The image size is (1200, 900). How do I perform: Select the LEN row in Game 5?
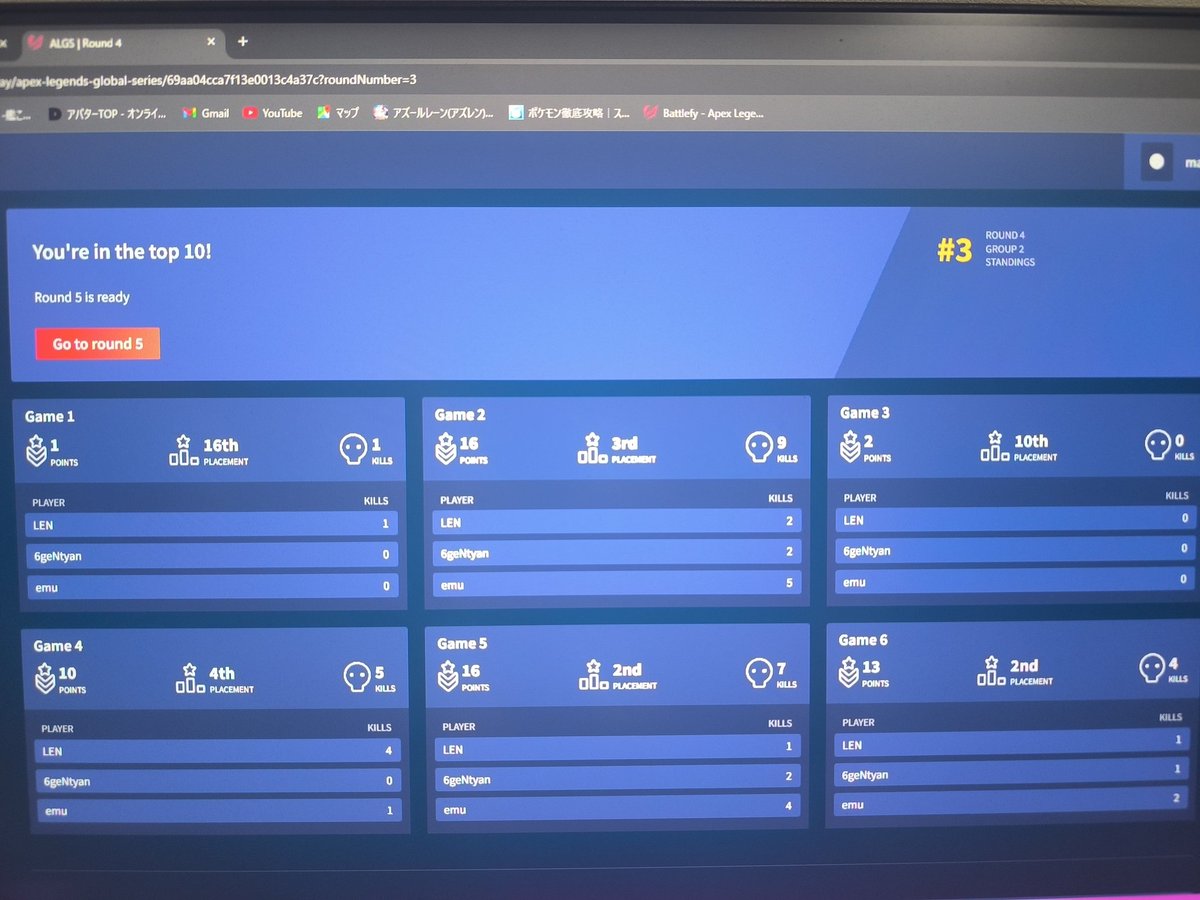618,749
